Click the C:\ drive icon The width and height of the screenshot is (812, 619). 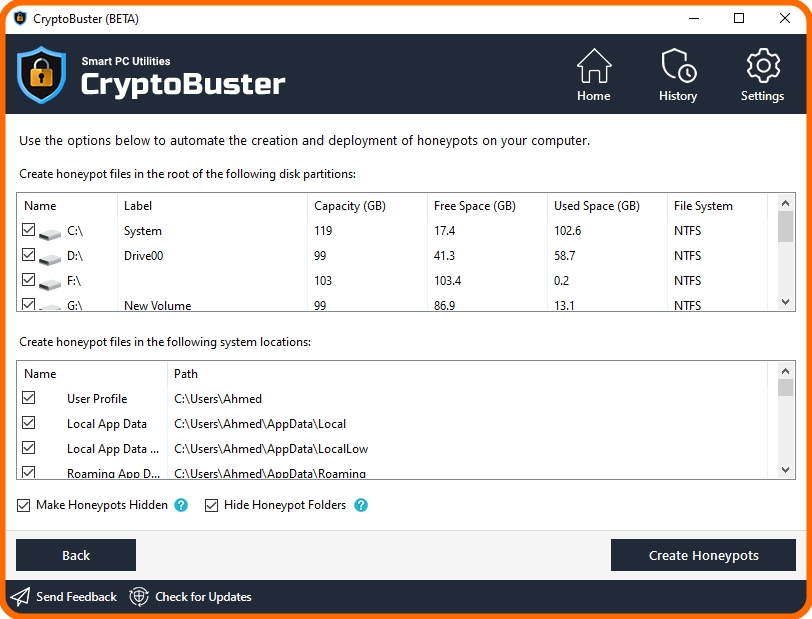coord(50,234)
